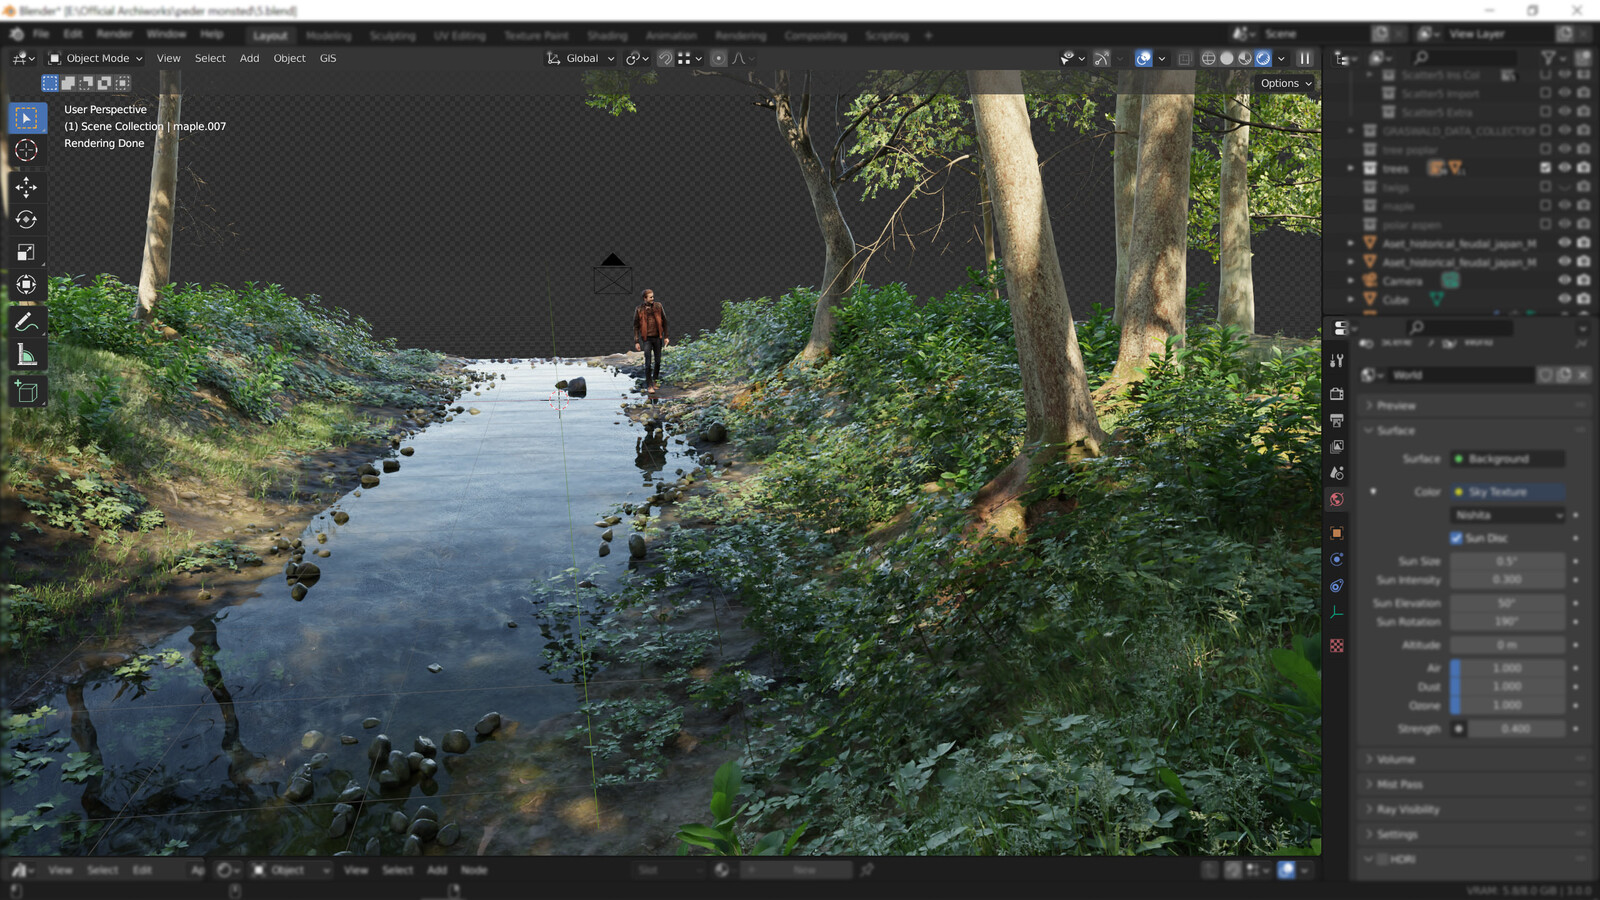Open the Object Data properties tab
The image size is (1600, 900).
click(x=1337, y=612)
